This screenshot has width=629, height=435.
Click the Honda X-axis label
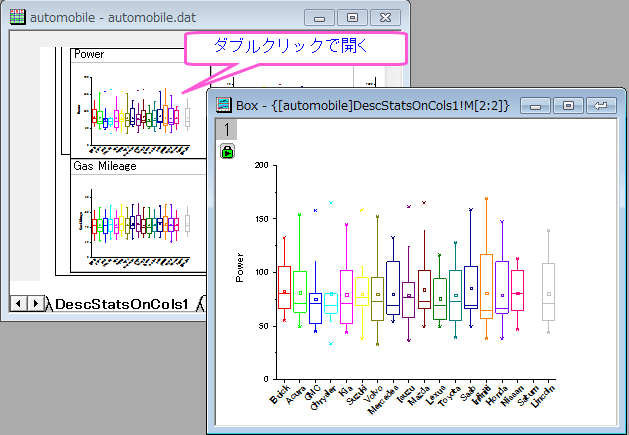point(497,395)
